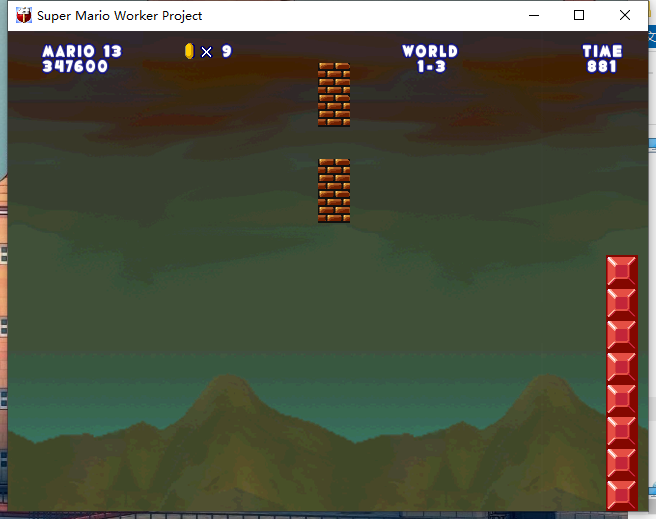656x519 pixels.
Task: Minimize the Super Mario Worker Project window
Action: click(x=534, y=15)
